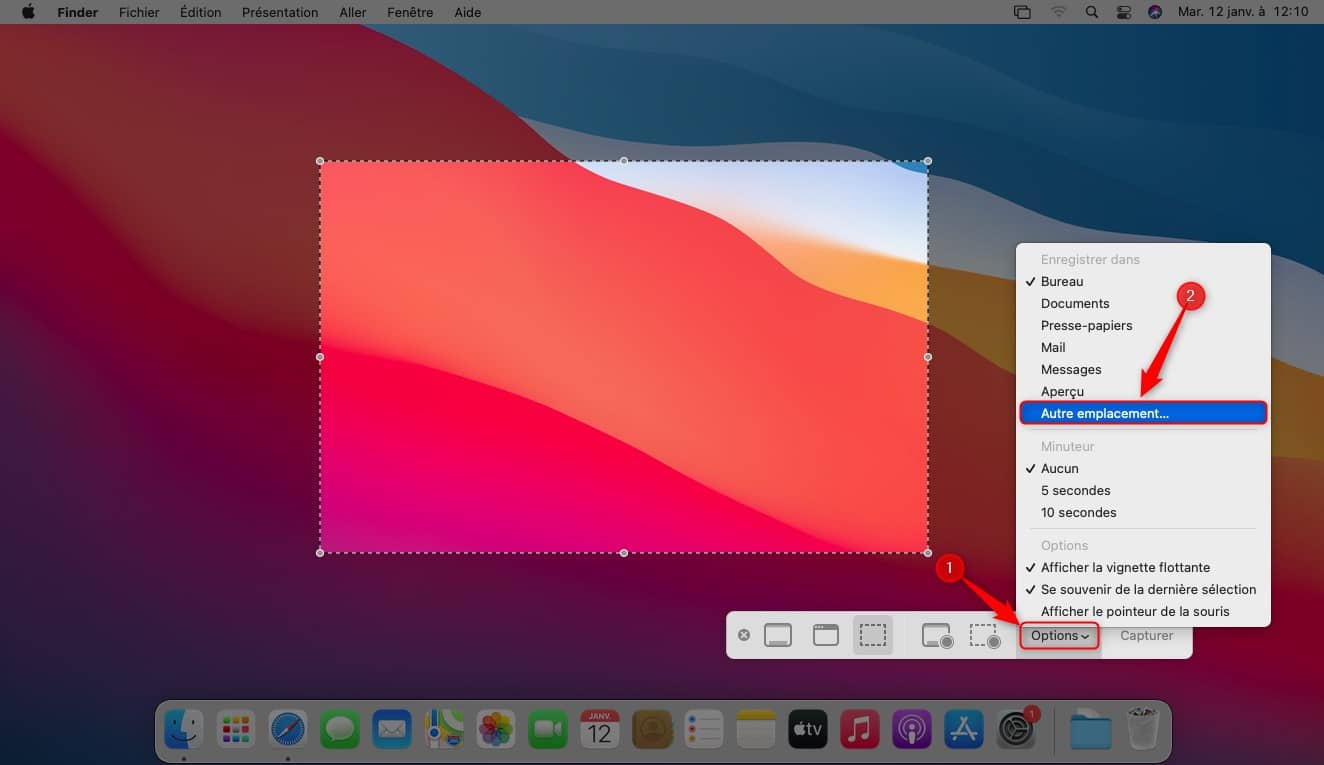
Task: Select Autre emplacement… menu entry
Action: coord(1143,413)
